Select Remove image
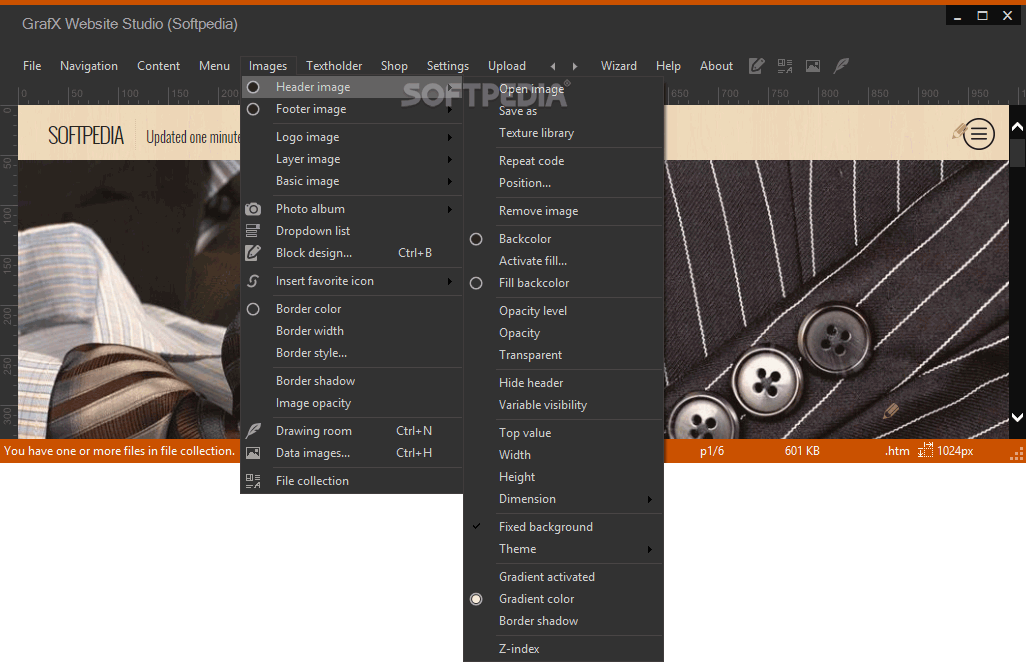Viewport: 1026px width, 662px height. (539, 211)
